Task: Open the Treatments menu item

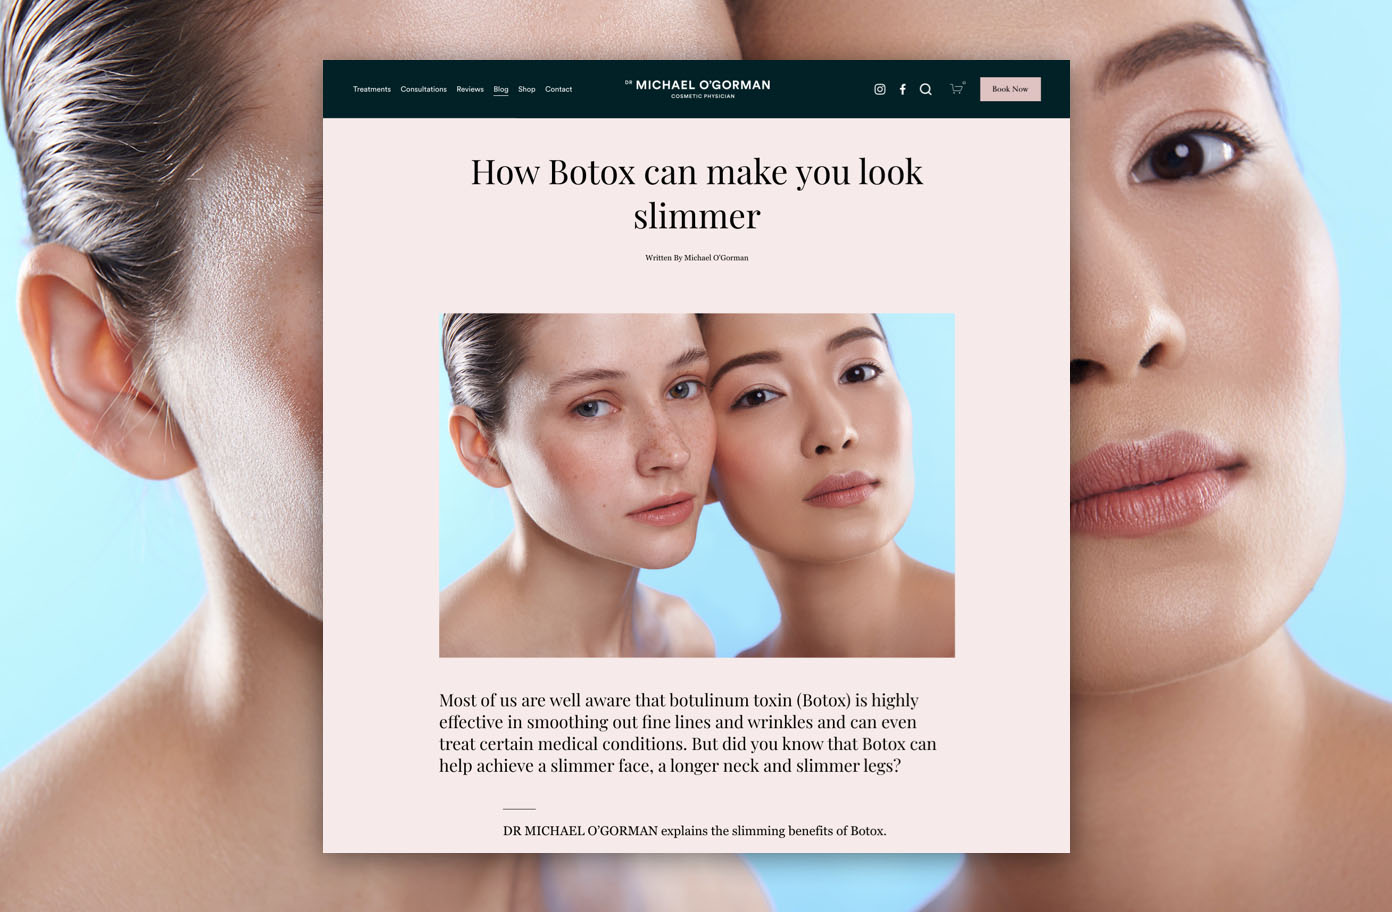Action: point(372,89)
